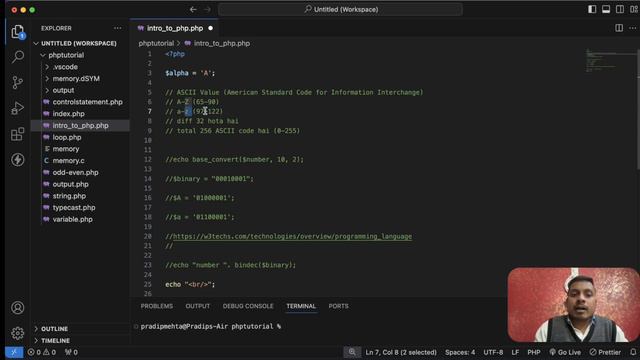
Task: Start Go Live server
Action: point(565,352)
